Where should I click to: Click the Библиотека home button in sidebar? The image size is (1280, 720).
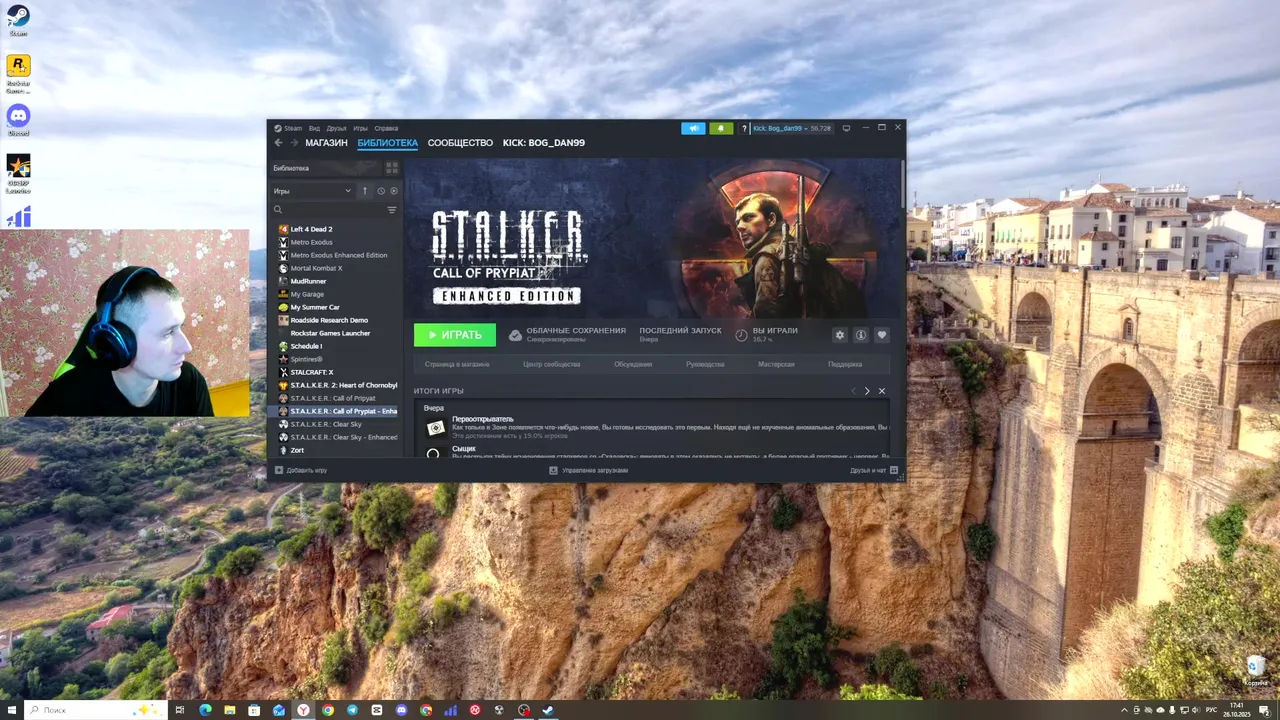tap(326, 168)
